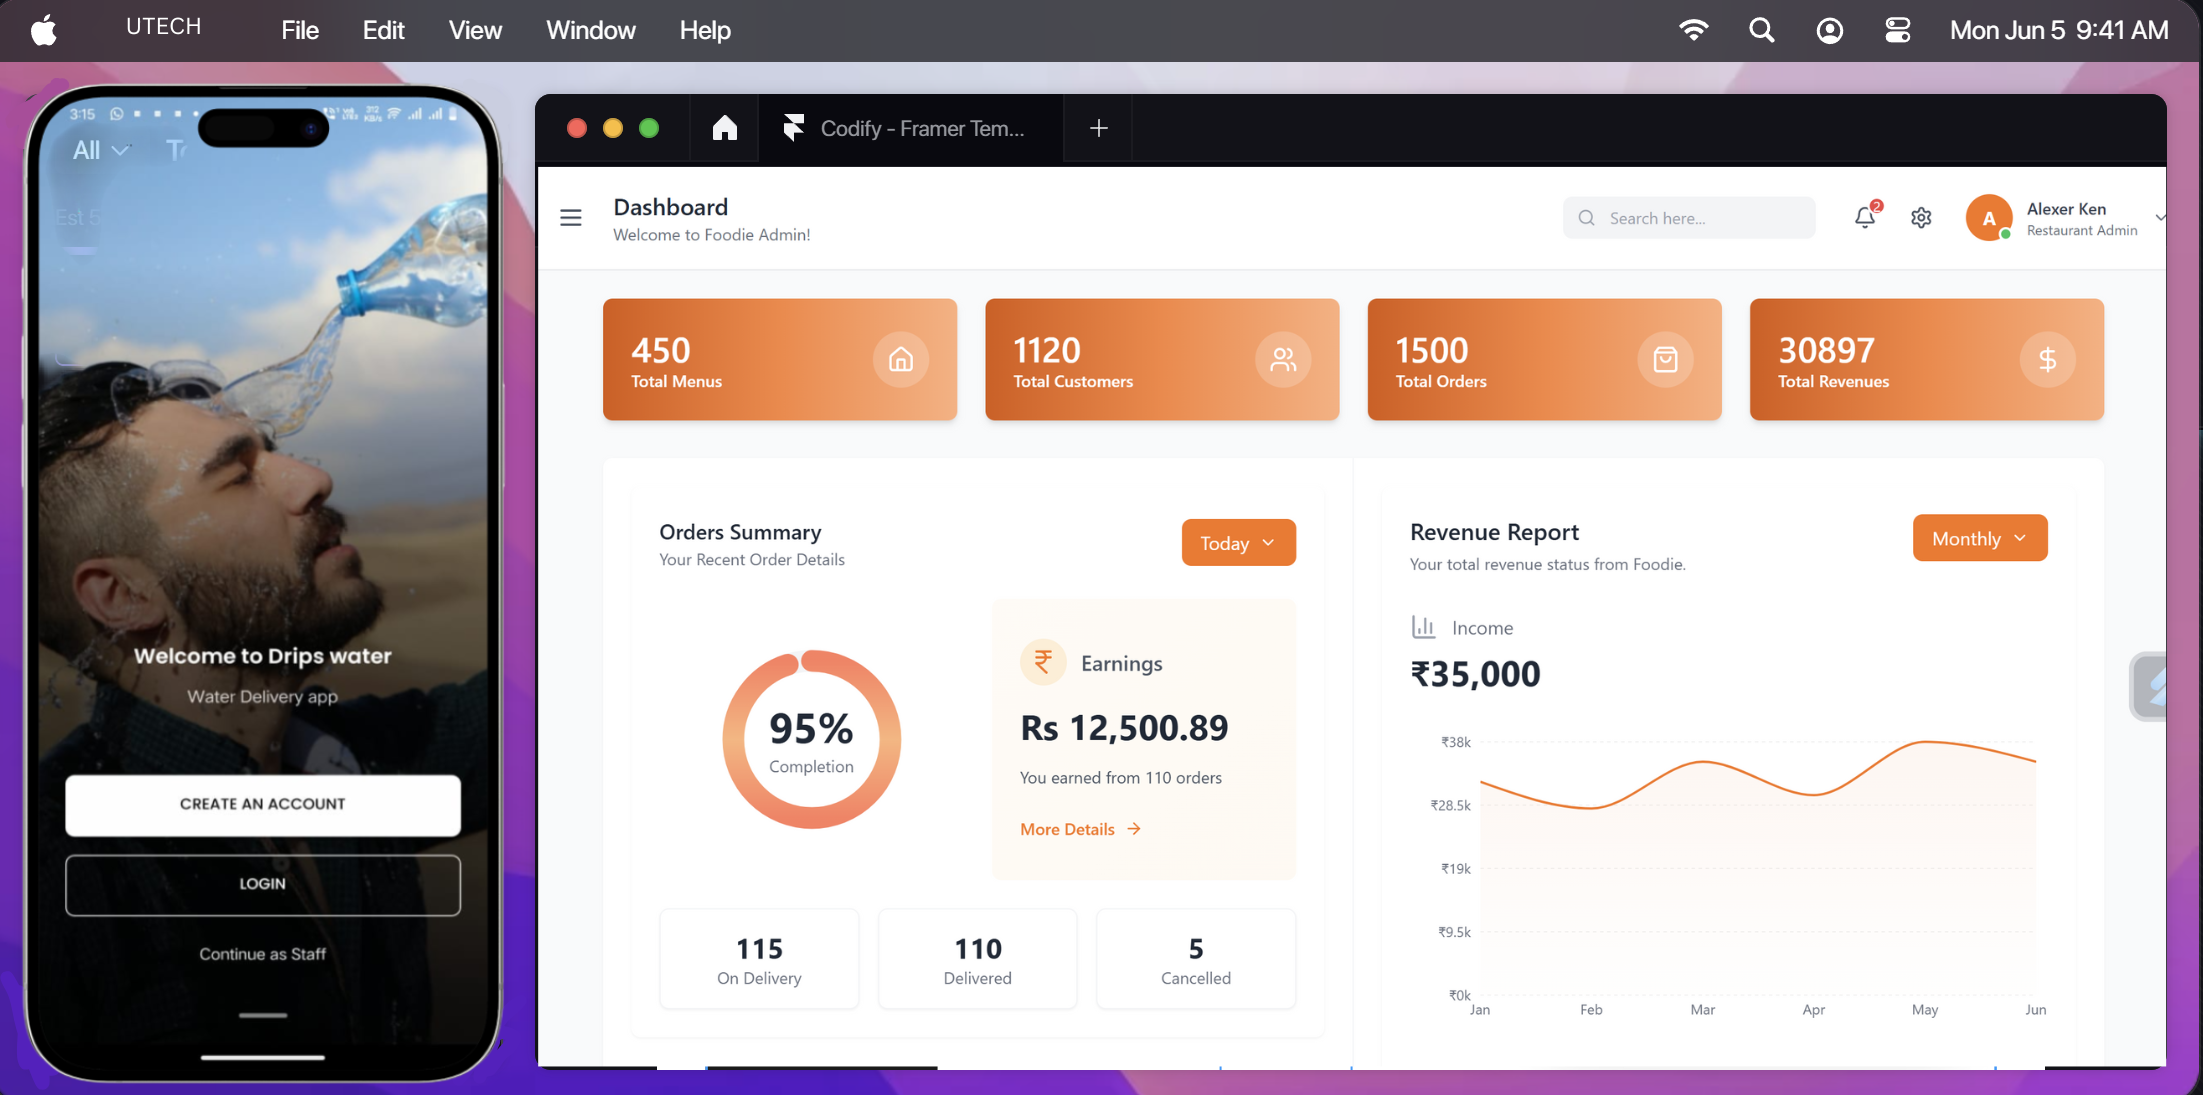This screenshot has width=2203, height=1095.
Task: Open the Window menu
Action: pos(591,30)
